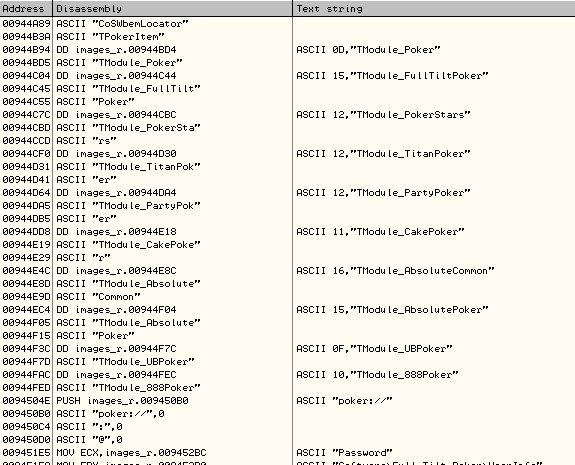Select address 00944B94
The width and height of the screenshot is (575, 465).
(26, 50)
